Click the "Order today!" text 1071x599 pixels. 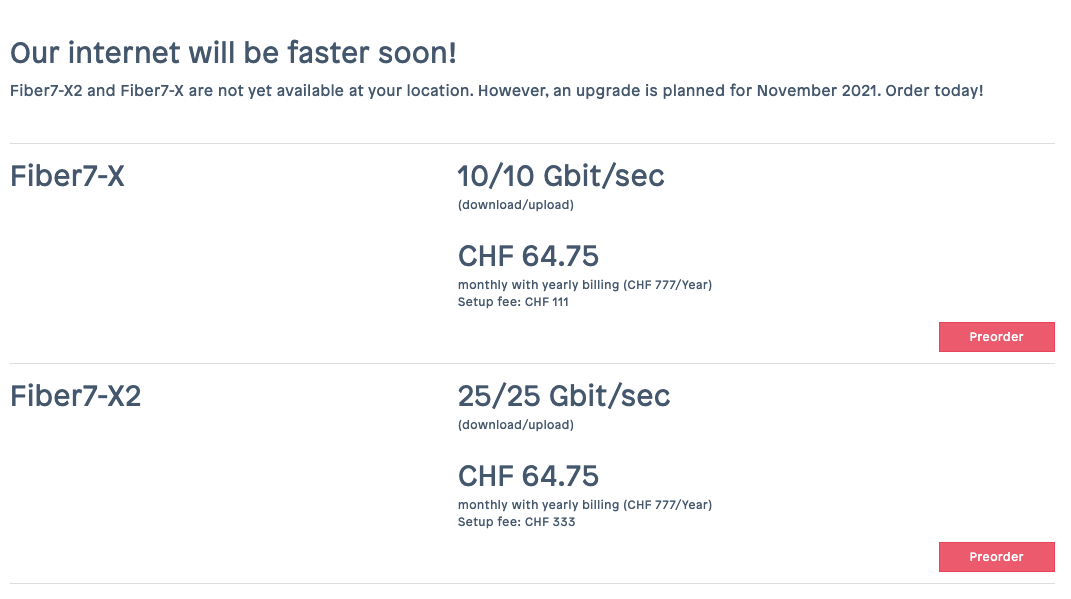tap(932, 91)
